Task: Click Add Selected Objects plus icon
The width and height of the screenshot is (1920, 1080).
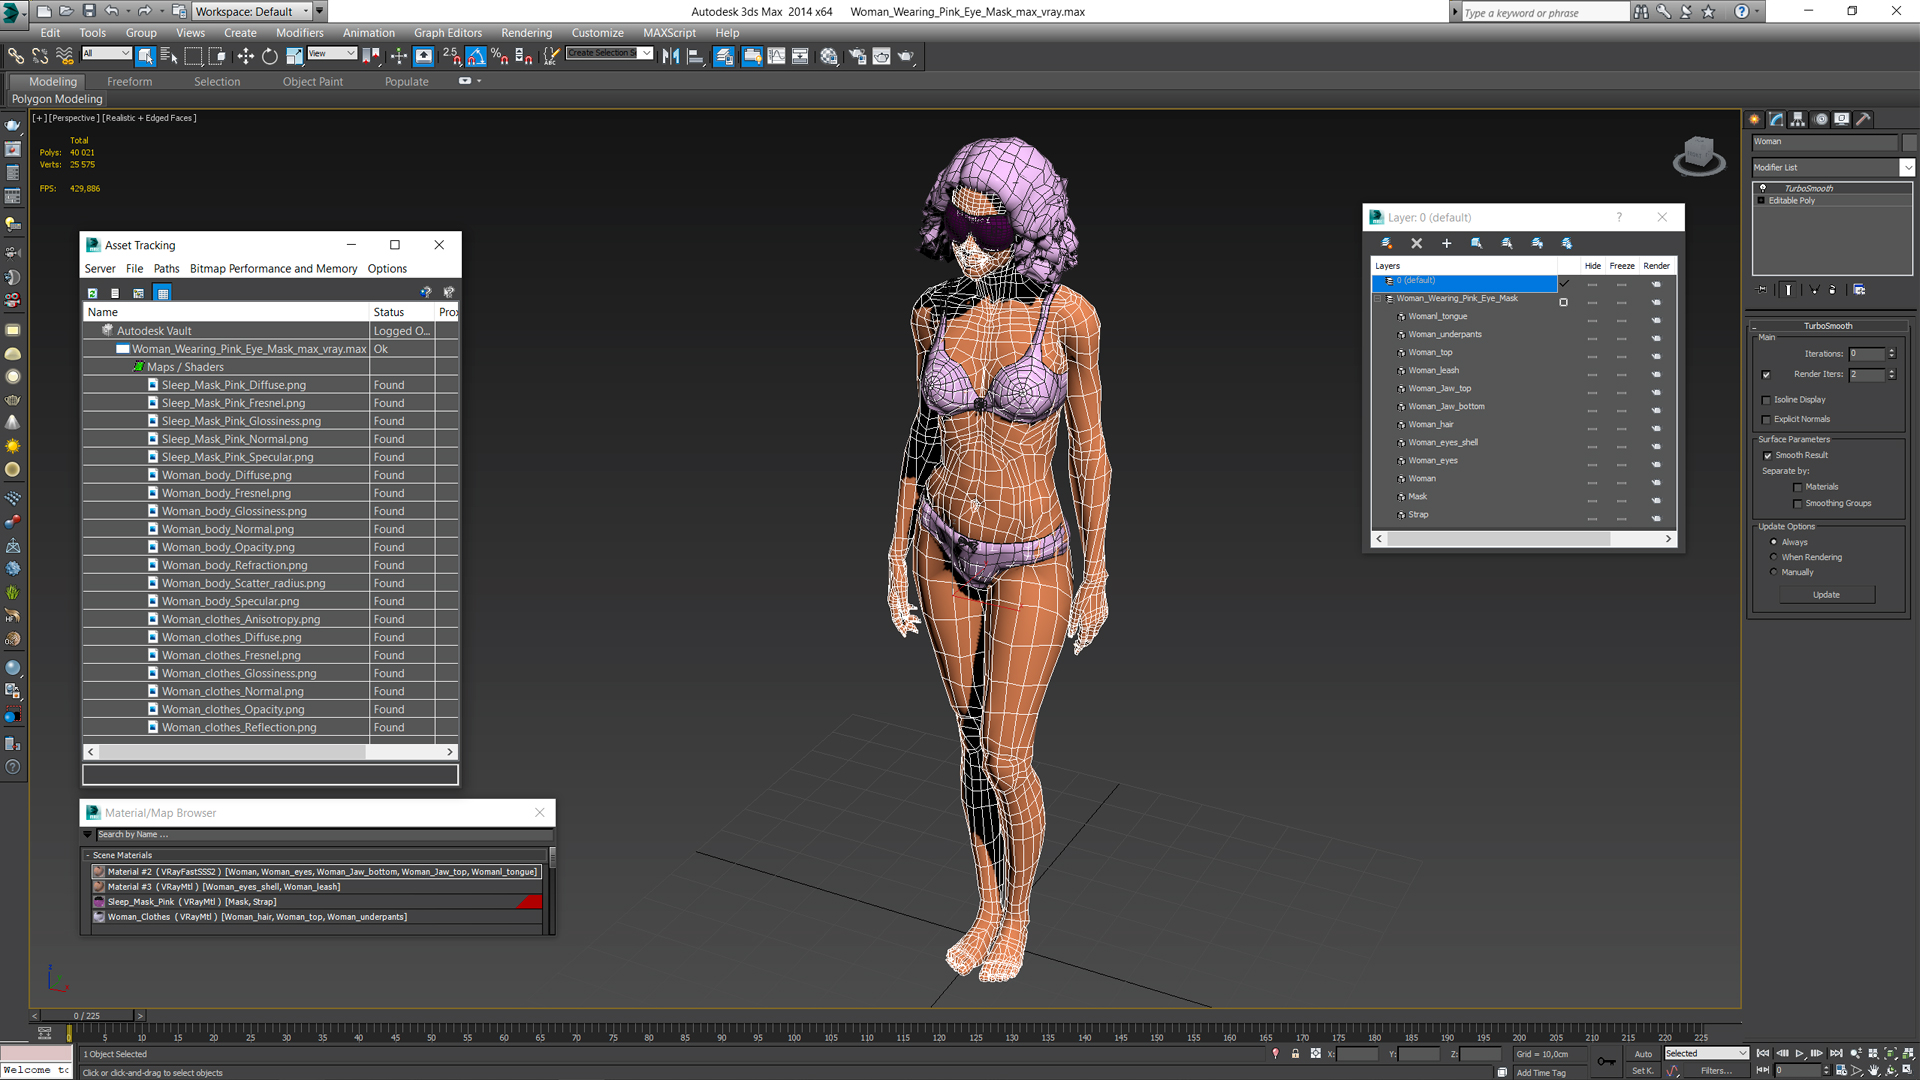Action: 1446,243
